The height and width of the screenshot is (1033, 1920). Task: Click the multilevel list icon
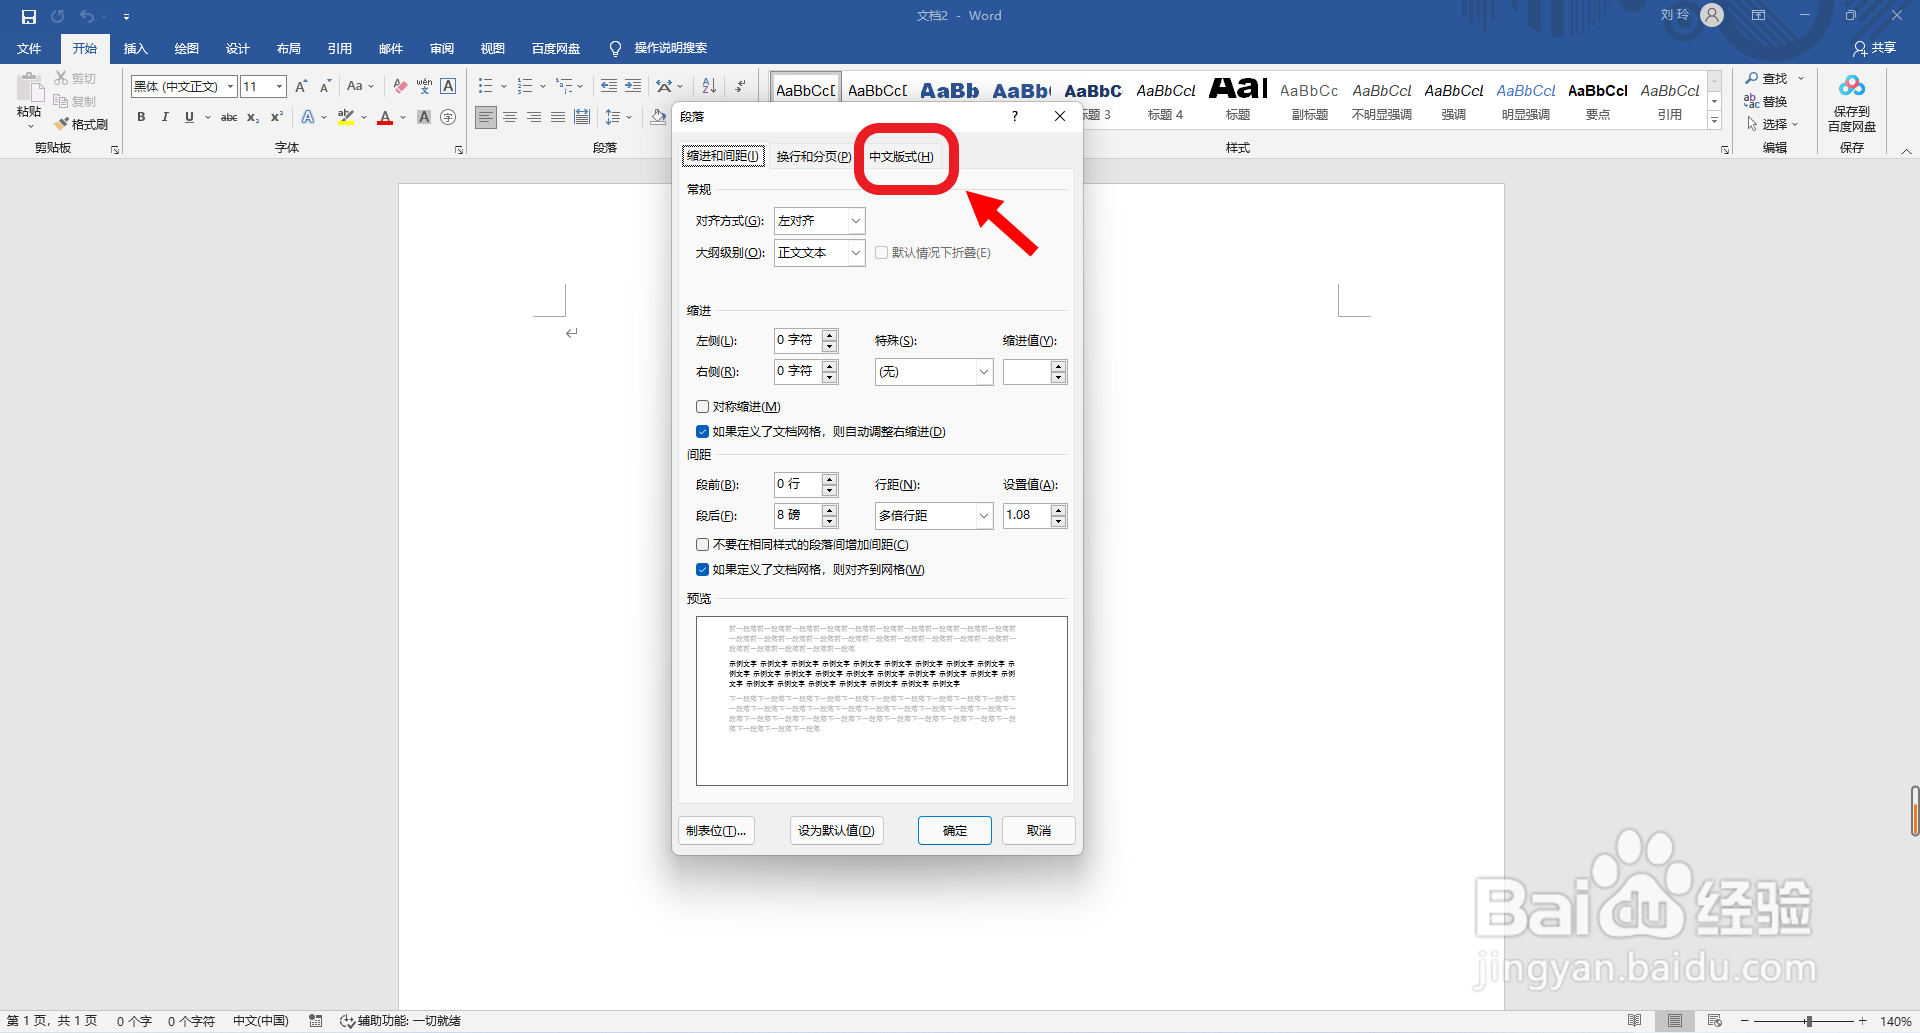click(x=565, y=87)
